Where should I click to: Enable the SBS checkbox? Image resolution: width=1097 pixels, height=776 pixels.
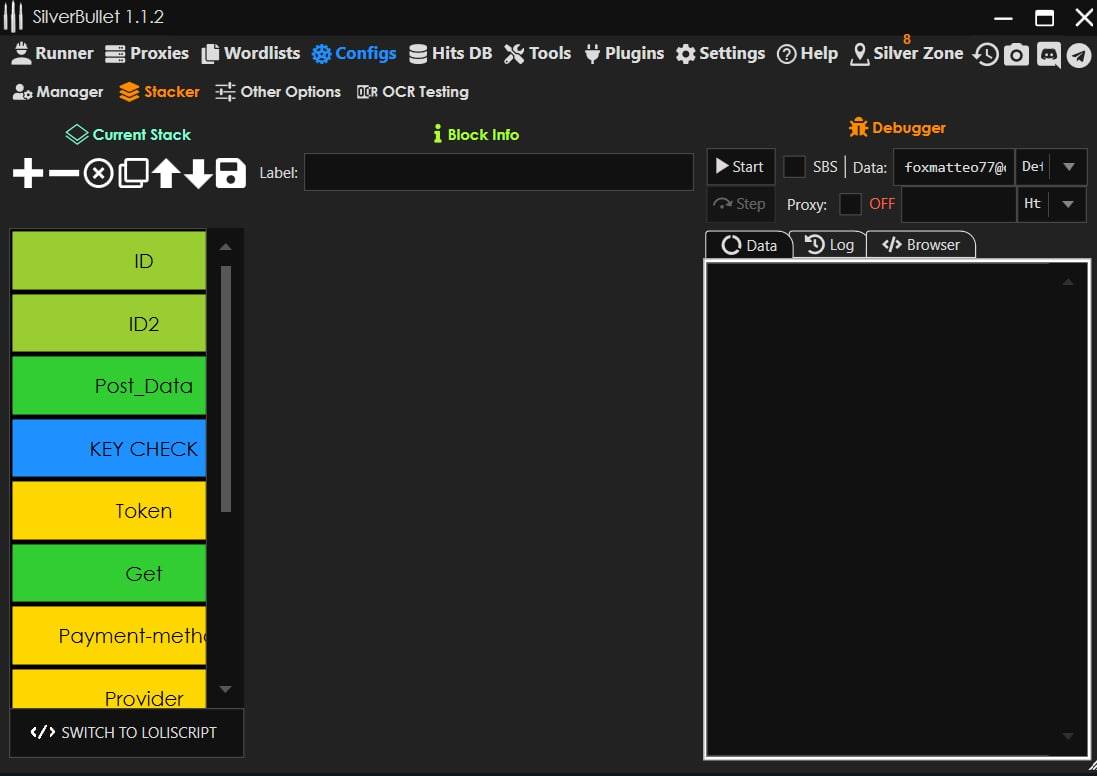pyautogui.click(x=793, y=167)
